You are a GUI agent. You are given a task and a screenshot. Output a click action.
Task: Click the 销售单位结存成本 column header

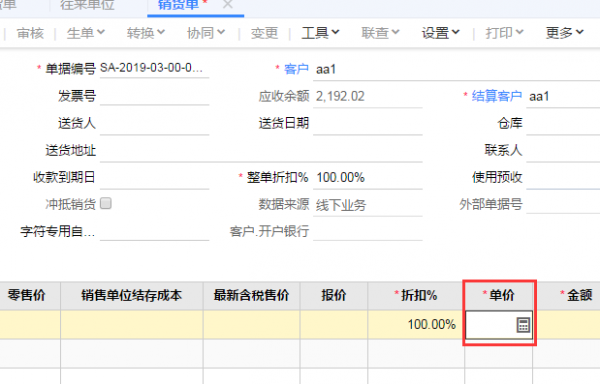click(132, 295)
